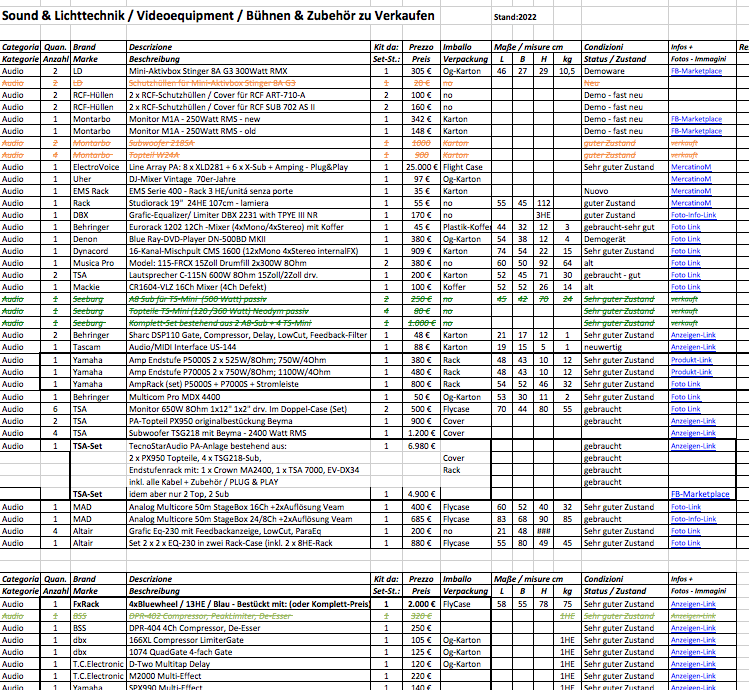The width and height of the screenshot is (749, 690).
Task: Open Anzeigen-Link for M2000 Multi-Effect
Action: [x=693, y=676]
